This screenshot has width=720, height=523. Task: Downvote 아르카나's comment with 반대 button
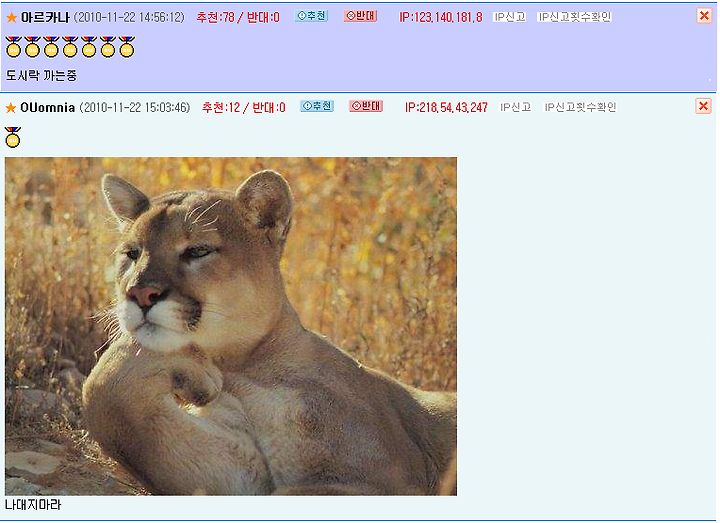tap(360, 16)
